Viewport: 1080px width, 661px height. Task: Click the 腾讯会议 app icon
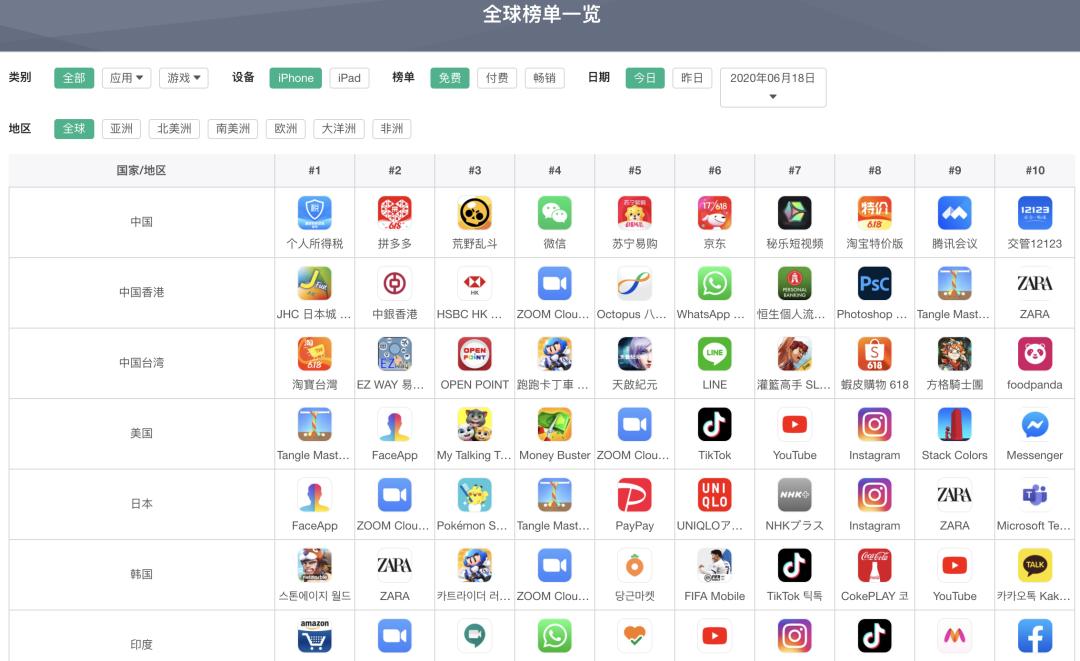click(x=955, y=213)
